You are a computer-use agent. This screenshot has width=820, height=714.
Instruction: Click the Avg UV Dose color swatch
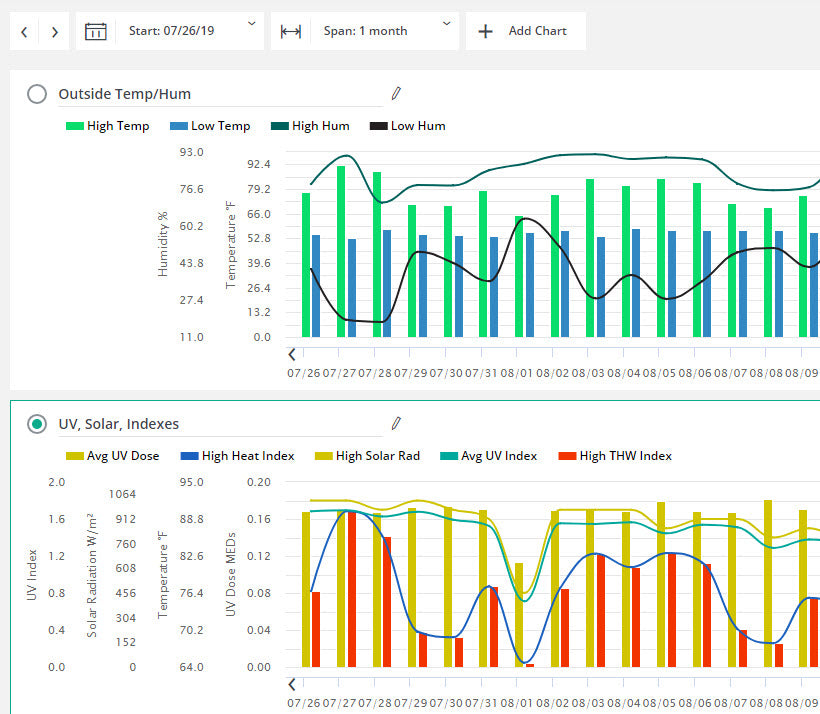(x=75, y=456)
